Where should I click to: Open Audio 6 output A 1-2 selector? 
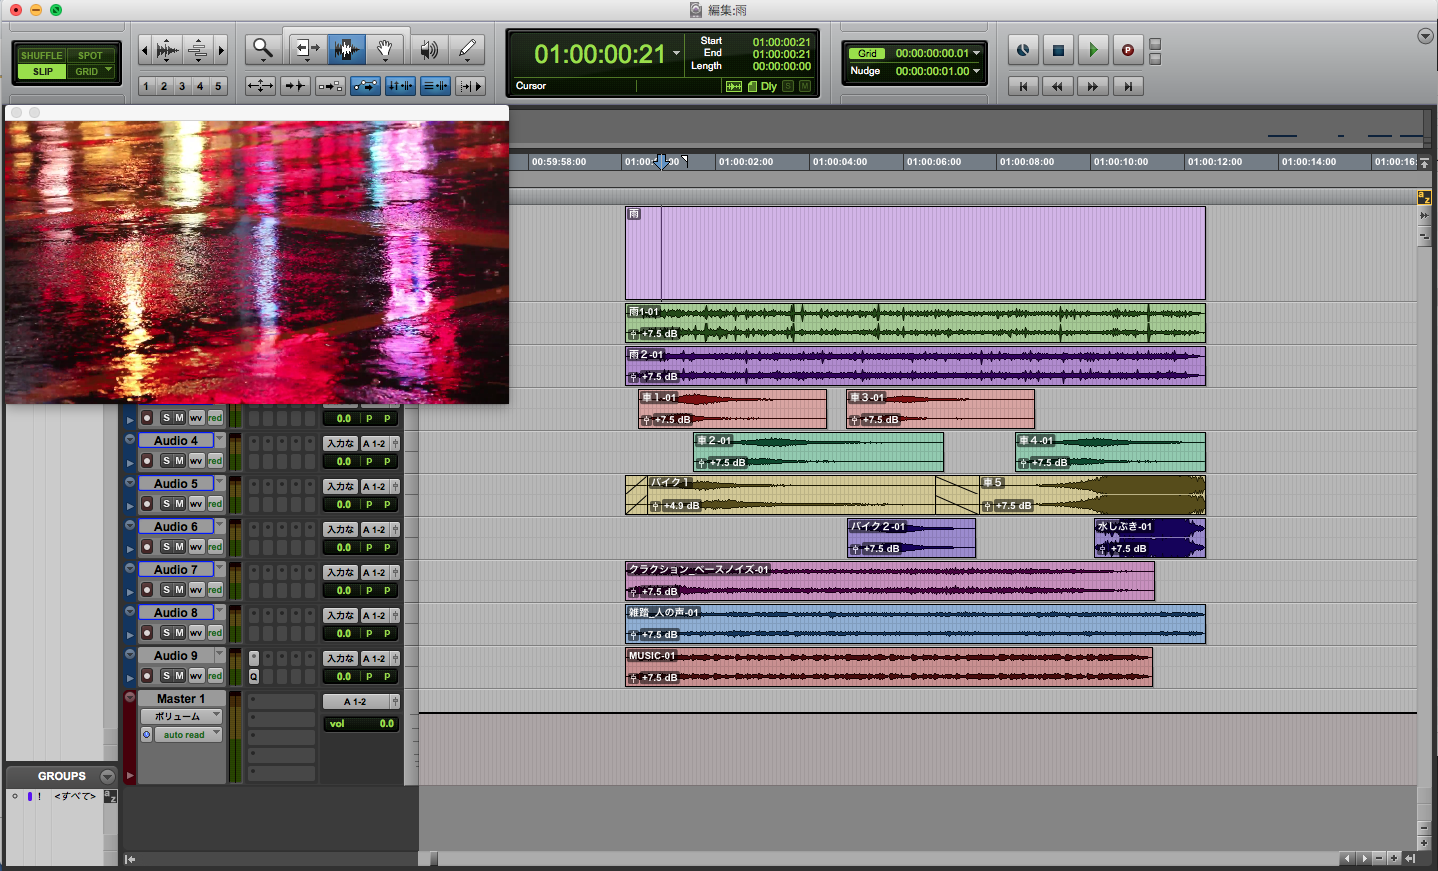(374, 529)
